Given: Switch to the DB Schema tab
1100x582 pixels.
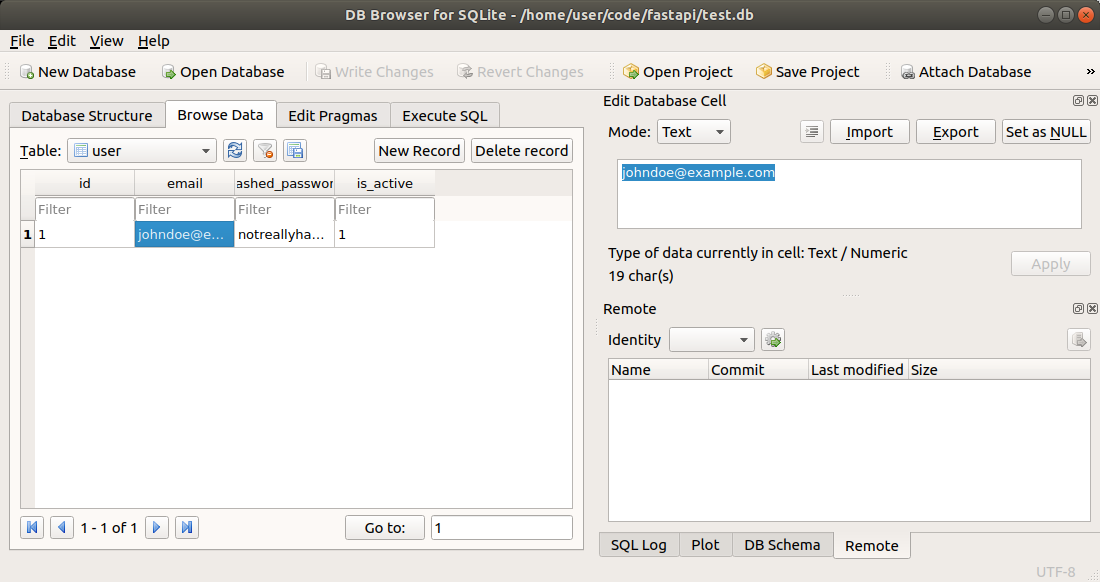Looking at the screenshot, I should click(782, 545).
